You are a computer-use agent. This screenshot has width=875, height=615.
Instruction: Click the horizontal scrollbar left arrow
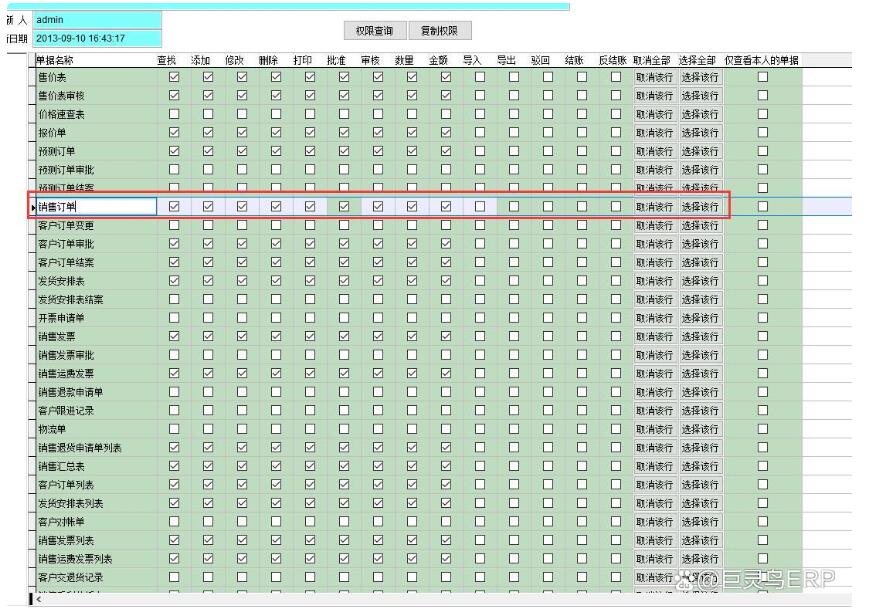coord(39,600)
